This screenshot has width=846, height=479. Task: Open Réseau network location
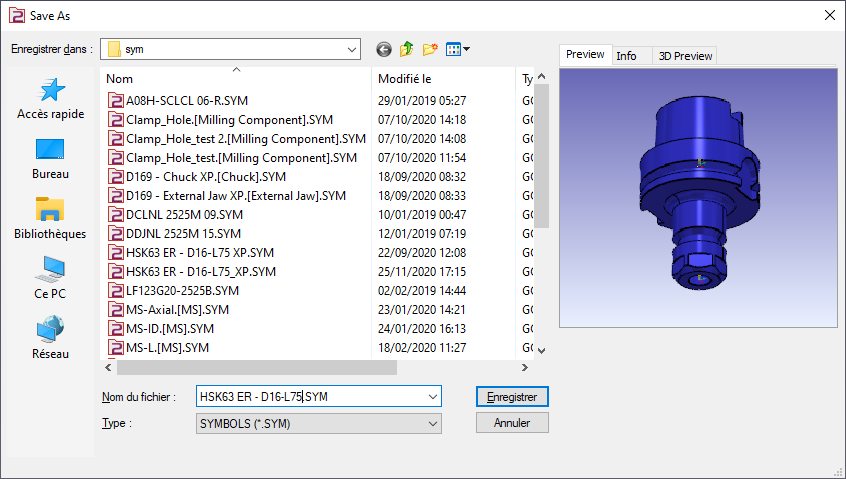coord(51,339)
